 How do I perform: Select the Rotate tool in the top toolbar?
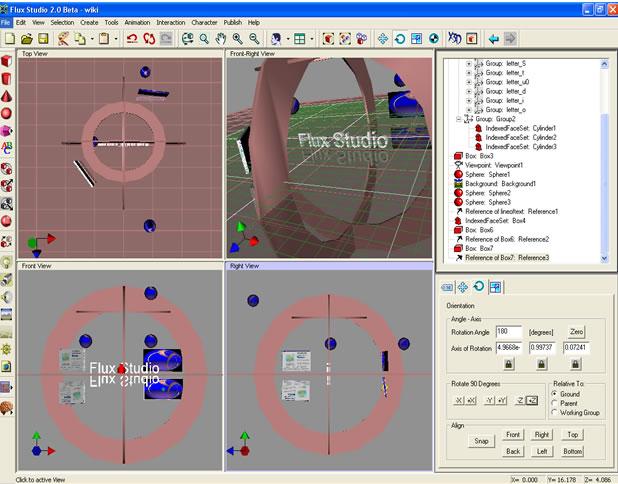pos(400,39)
